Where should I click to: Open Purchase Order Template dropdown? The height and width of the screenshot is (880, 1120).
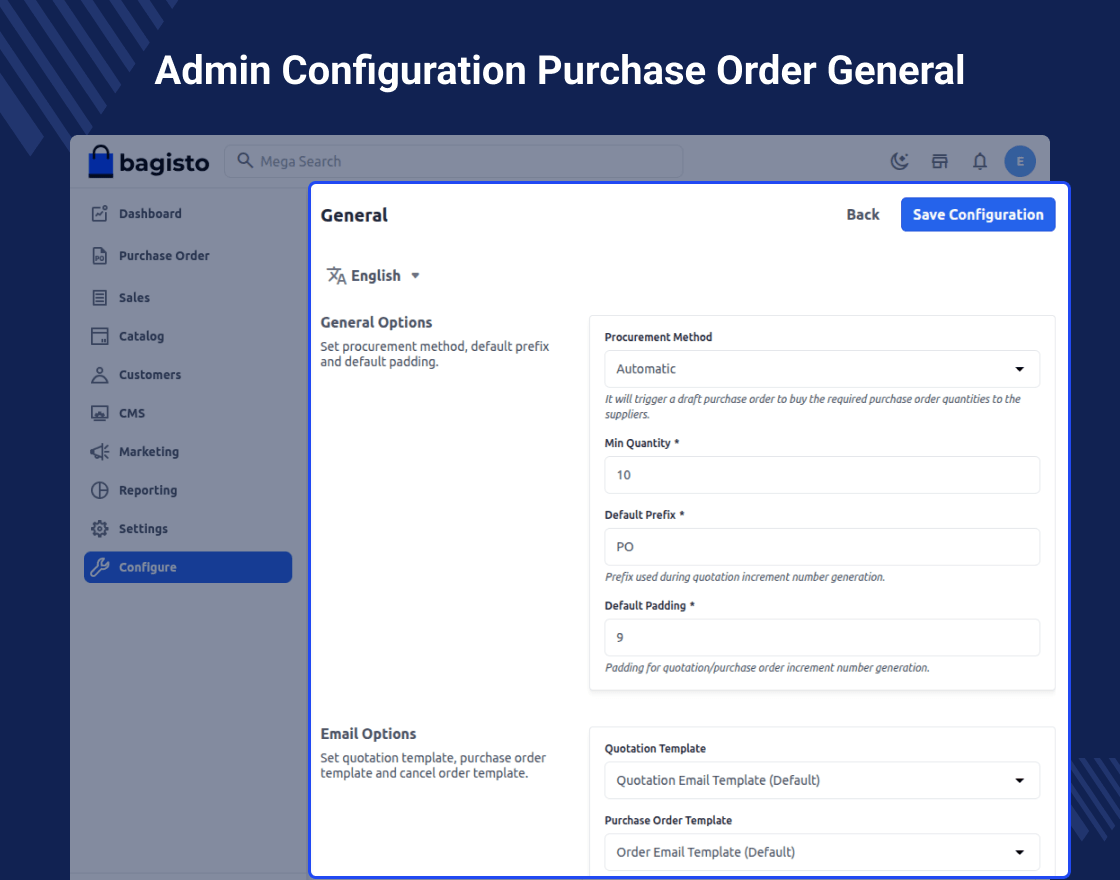[822, 852]
